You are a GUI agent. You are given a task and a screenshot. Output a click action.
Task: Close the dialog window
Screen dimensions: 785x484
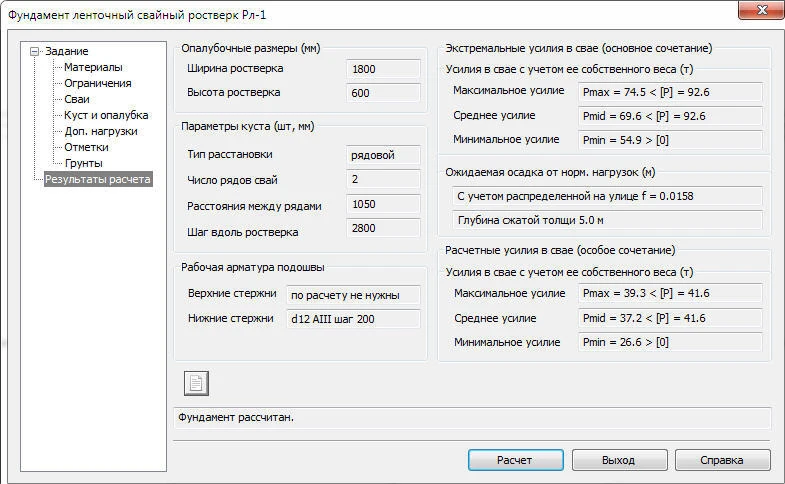tap(761, 15)
